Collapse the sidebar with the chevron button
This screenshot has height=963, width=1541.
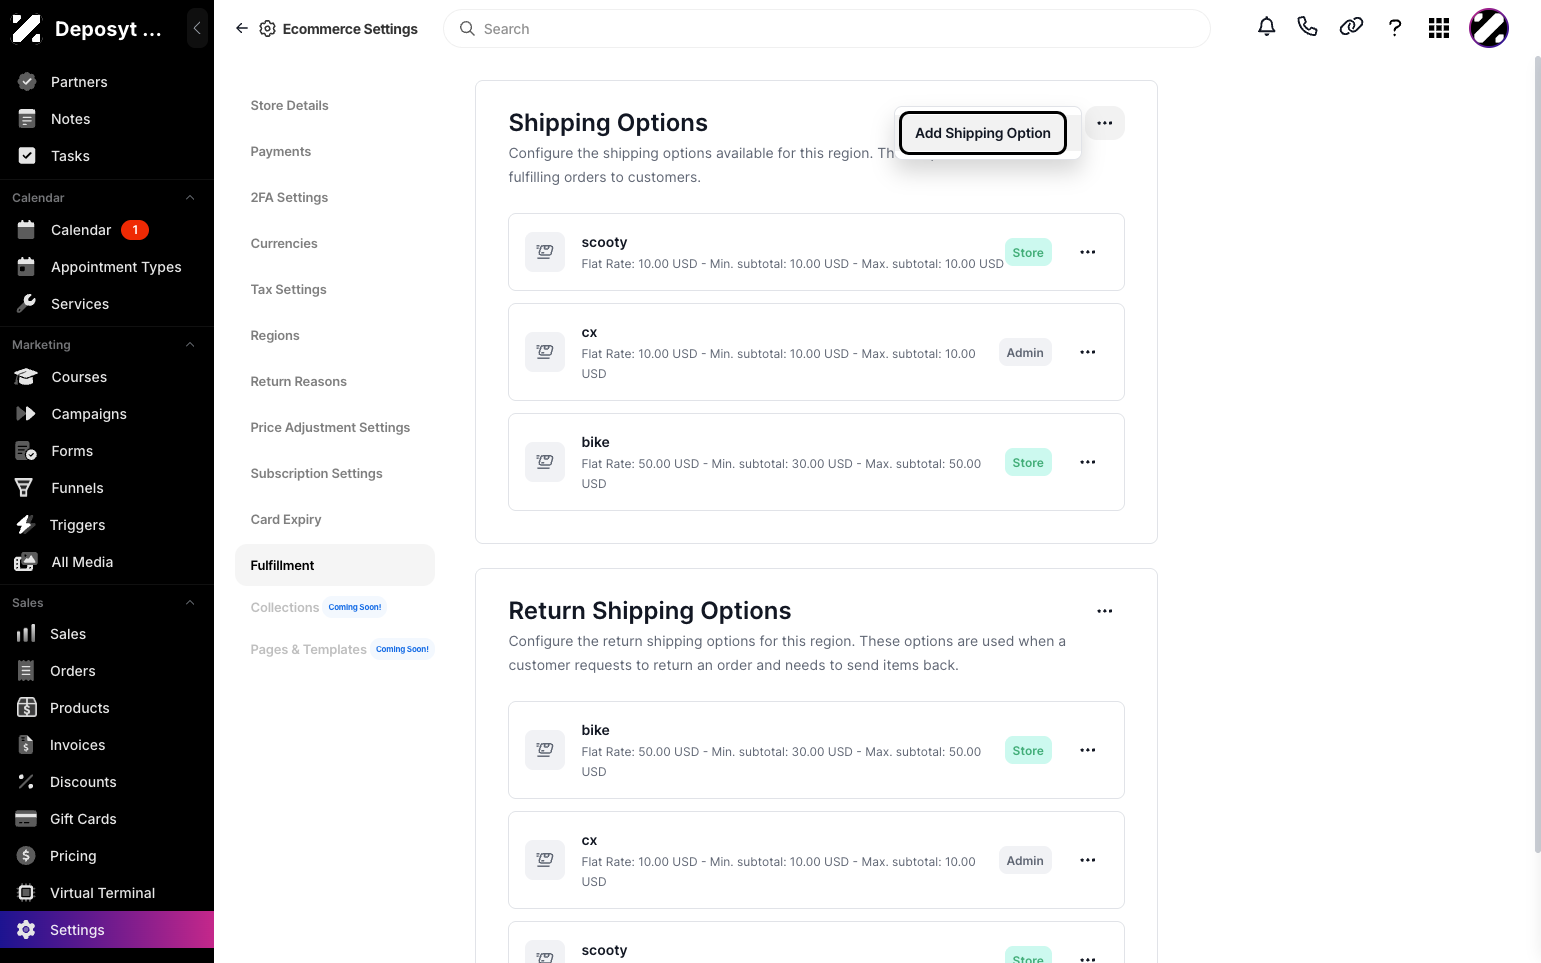tap(197, 28)
